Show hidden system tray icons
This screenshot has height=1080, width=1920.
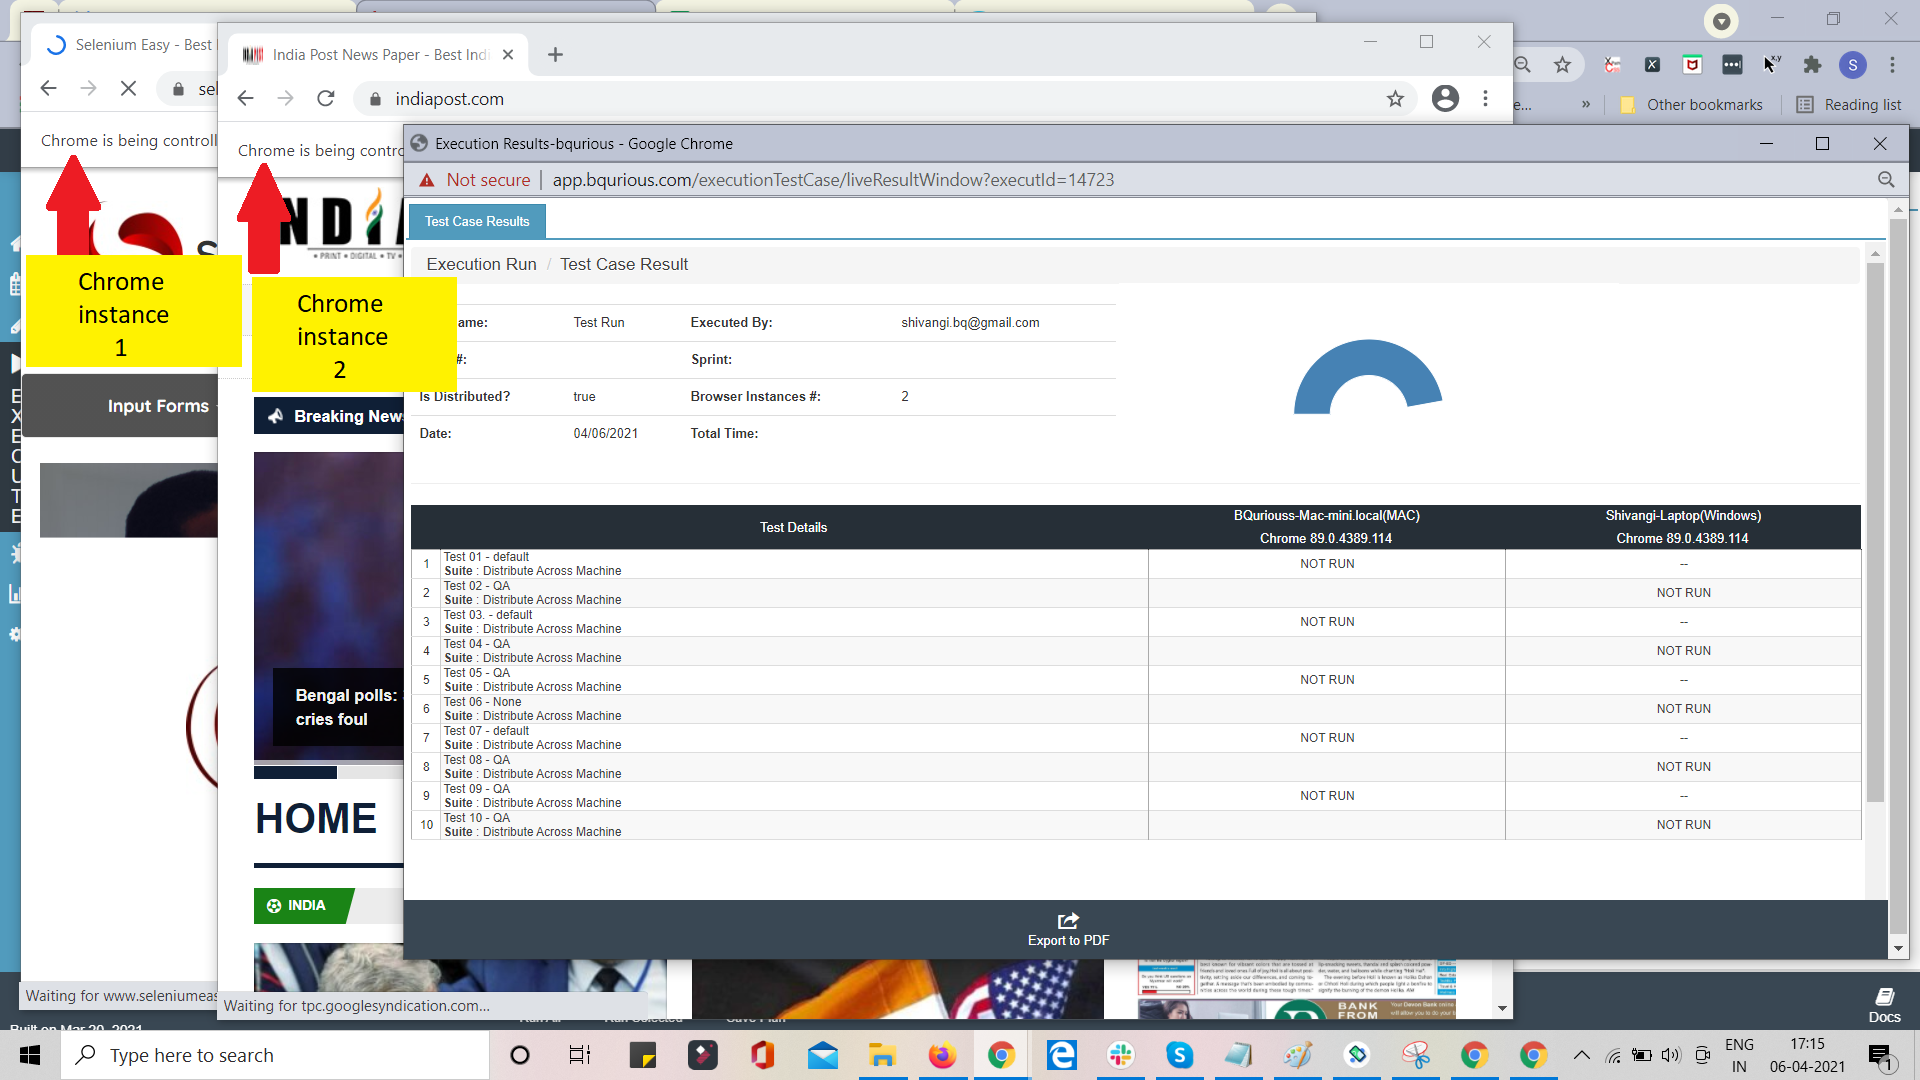click(x=1581, y=1055)
